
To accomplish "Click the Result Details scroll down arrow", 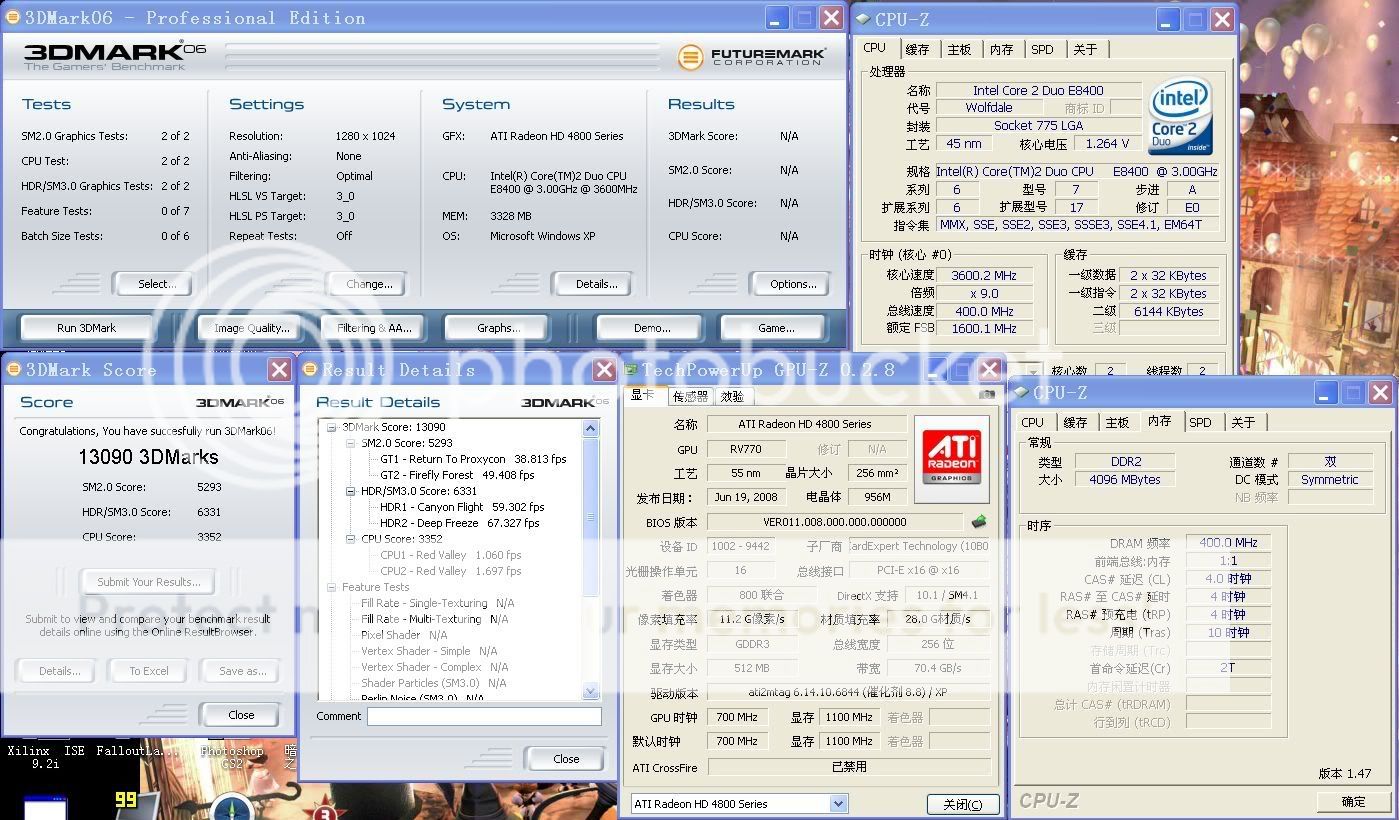I will pos(590,690).
